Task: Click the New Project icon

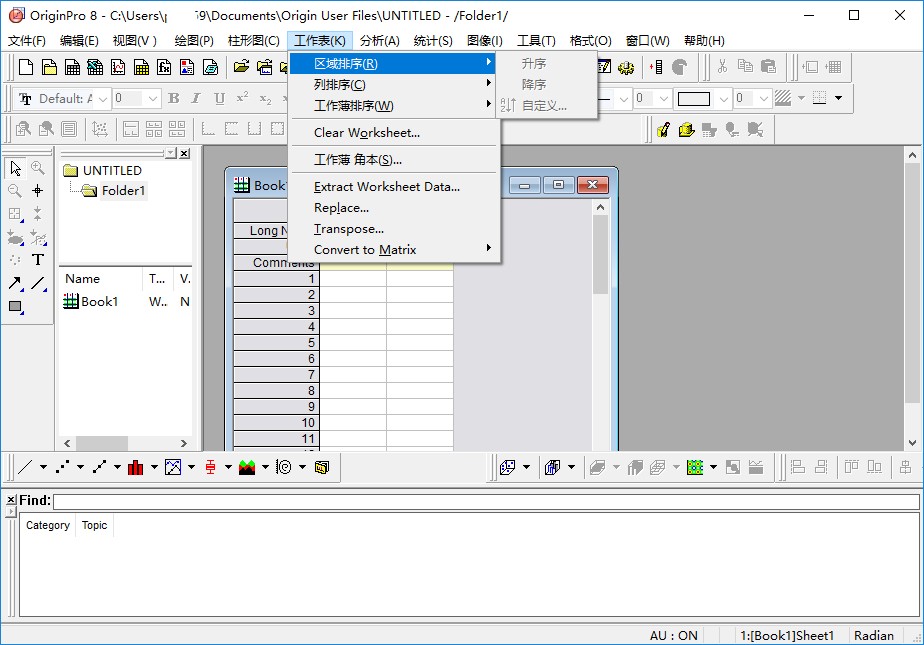Action: click(x=26, y=67)
